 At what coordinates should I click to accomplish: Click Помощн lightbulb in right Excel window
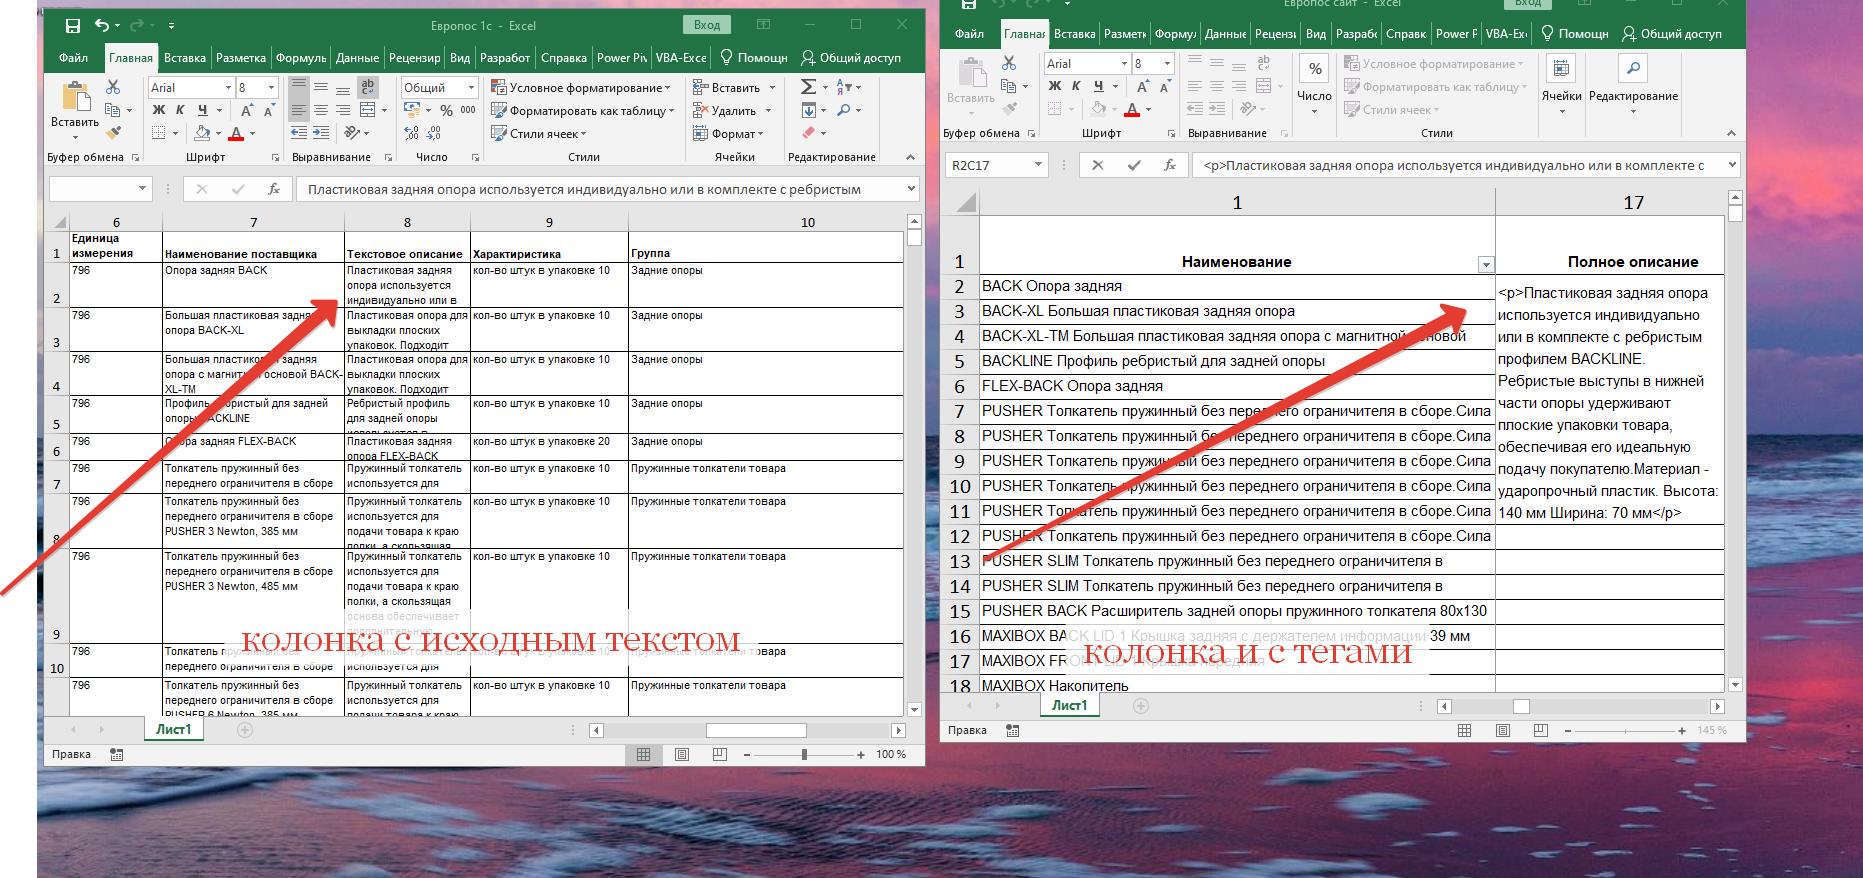1575,33
